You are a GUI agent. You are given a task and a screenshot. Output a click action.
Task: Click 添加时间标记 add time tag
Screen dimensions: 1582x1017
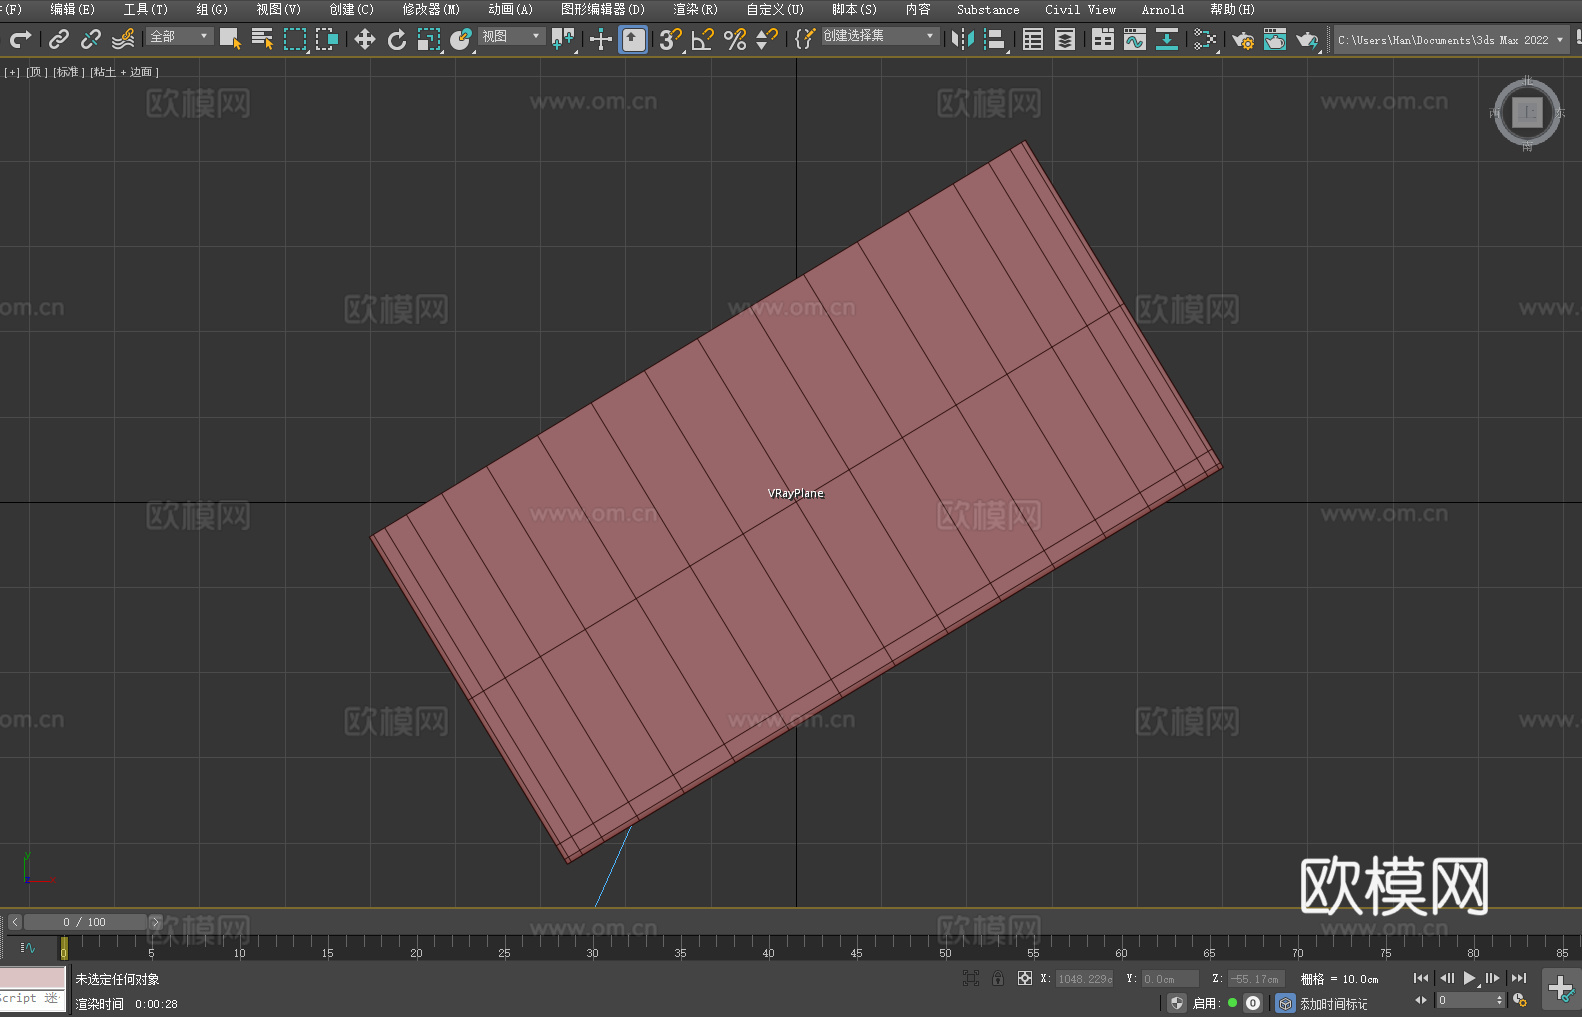[1333, 1004]
